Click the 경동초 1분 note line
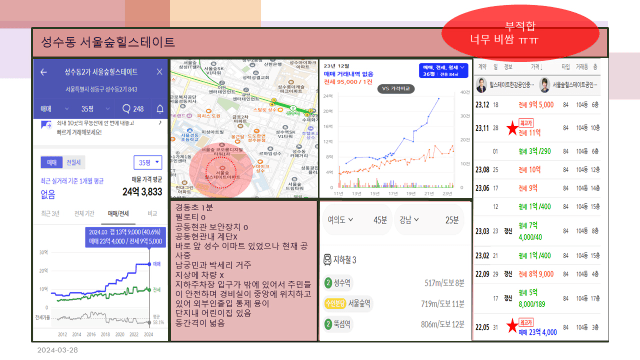 pyautogui.click(x=194, y=207)
